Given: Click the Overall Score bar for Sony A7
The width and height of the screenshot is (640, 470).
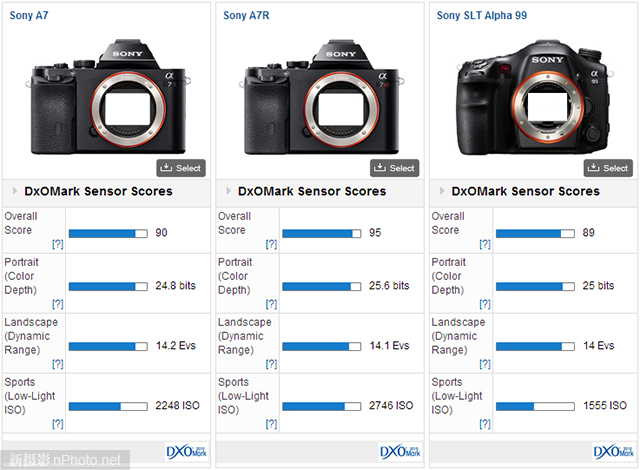Looking at the screenshot, I should 108,233.
